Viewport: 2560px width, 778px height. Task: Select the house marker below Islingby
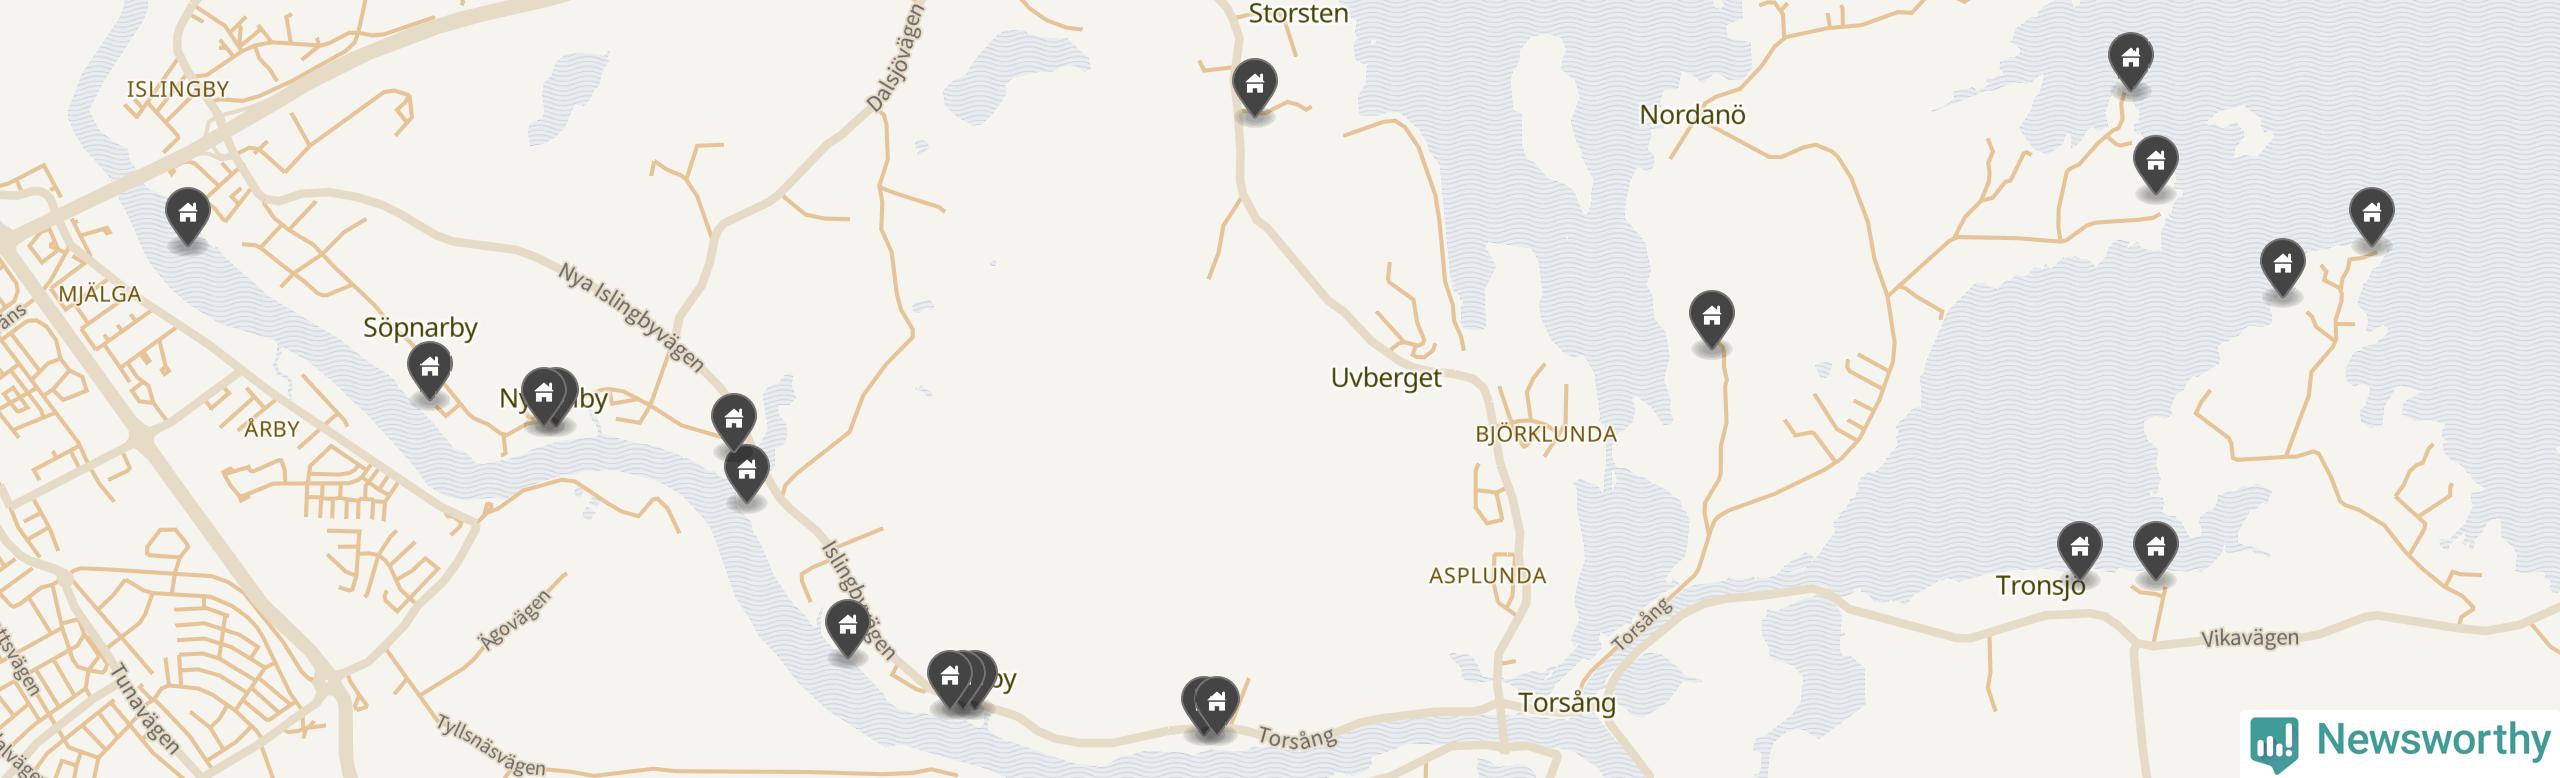tap(187, 216)
